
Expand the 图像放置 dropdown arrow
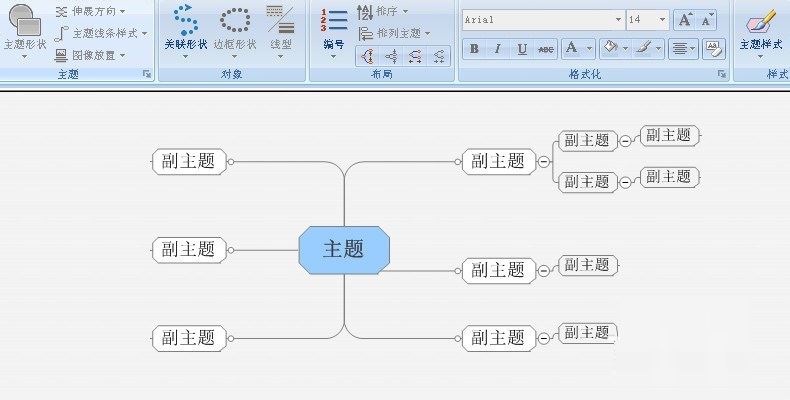(x=123, y=55)
